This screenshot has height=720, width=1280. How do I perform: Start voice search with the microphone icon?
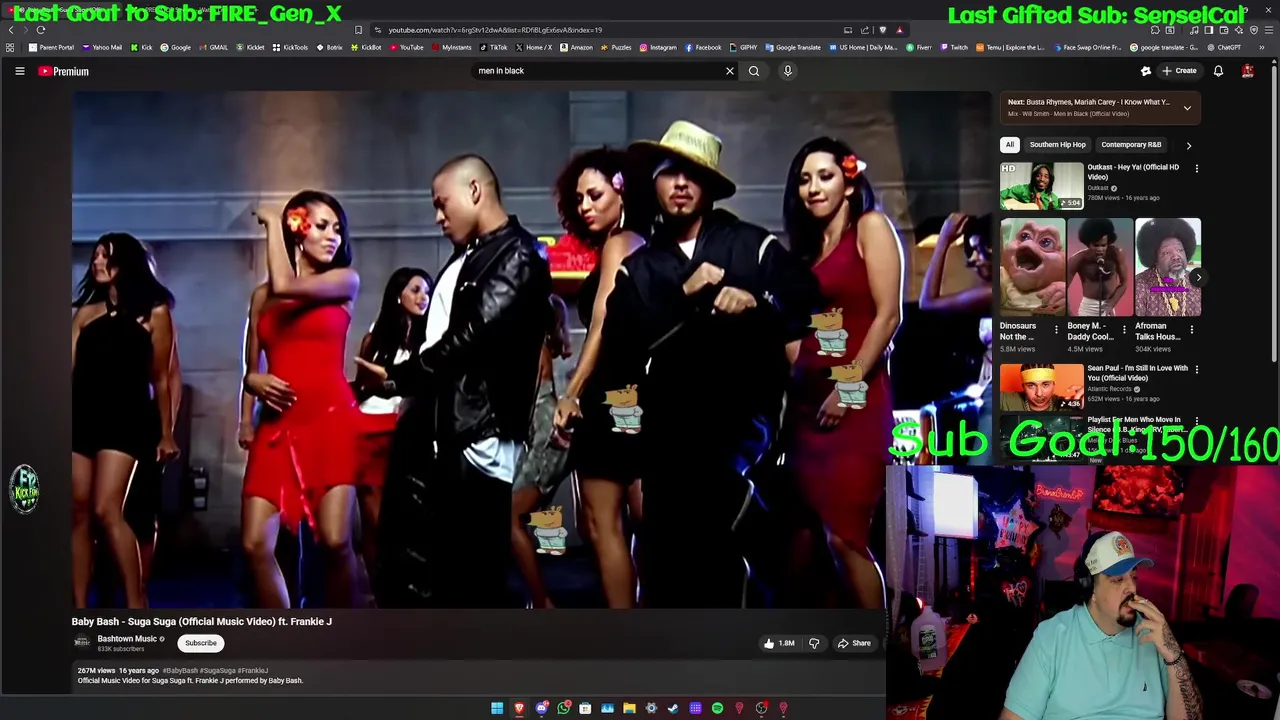pos(788,71)
